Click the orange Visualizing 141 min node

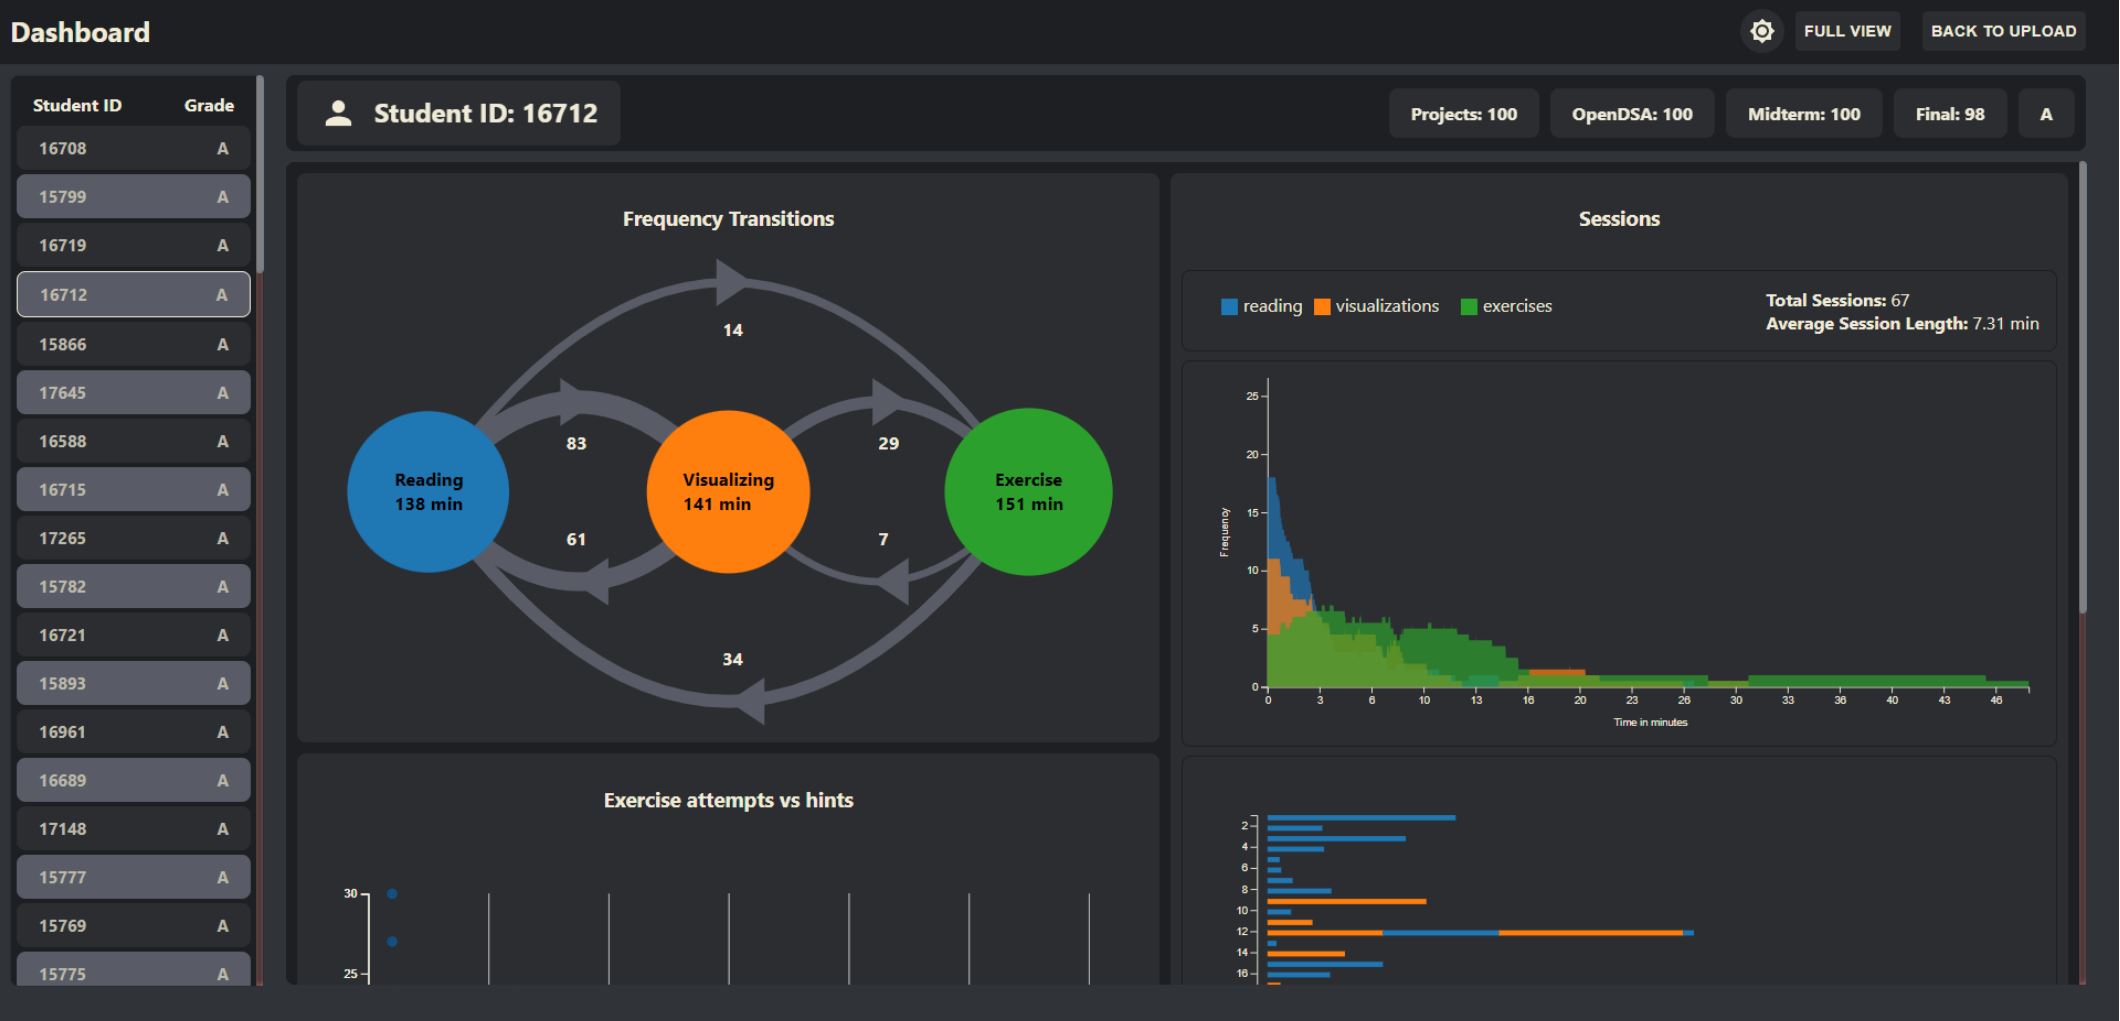[728, 492]
